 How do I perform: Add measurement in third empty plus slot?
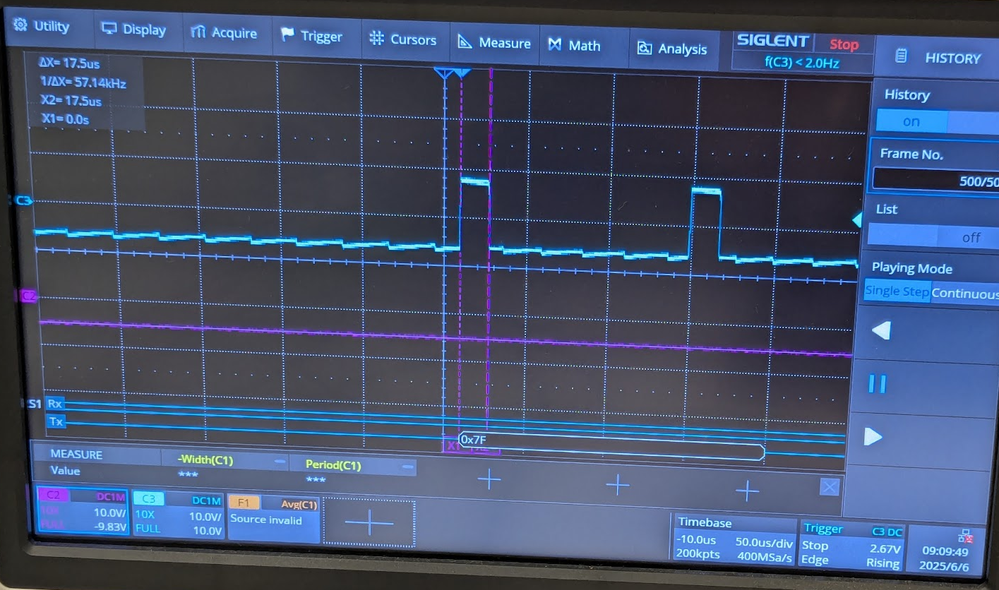[747, 490]
